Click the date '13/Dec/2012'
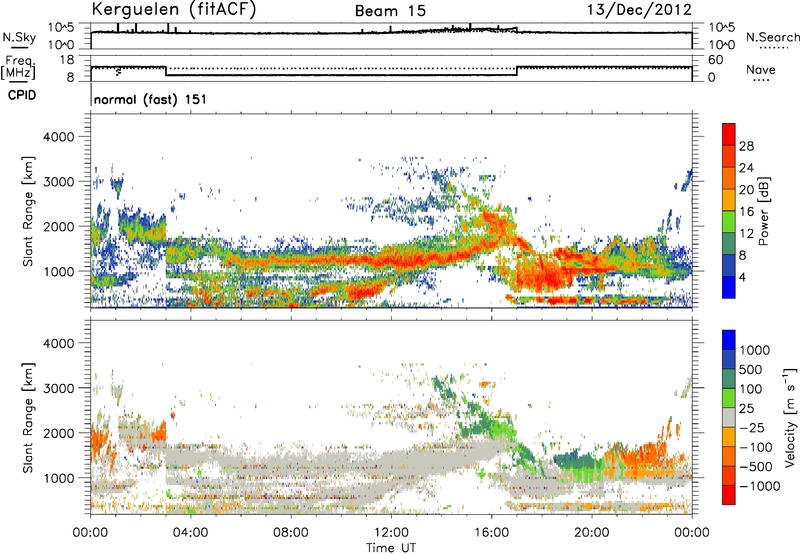The width and height of the screenshot is (800, 554). click(x=640, y=9)
